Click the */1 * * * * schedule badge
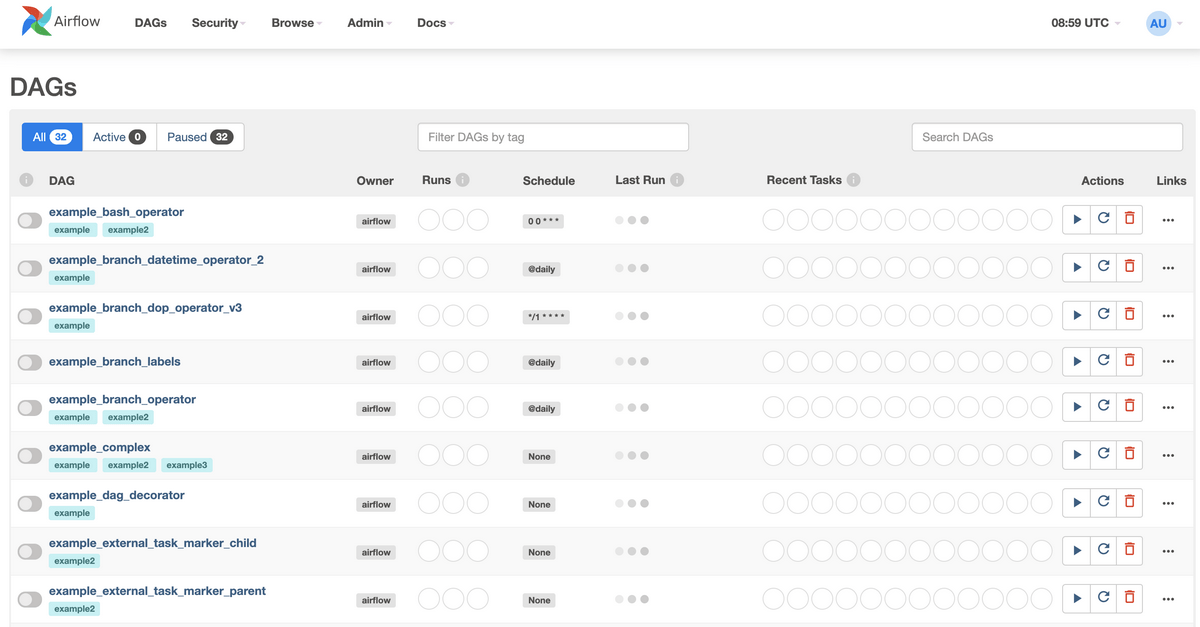The width and height of the screenshot is (1200, 627). pos(546,317)
